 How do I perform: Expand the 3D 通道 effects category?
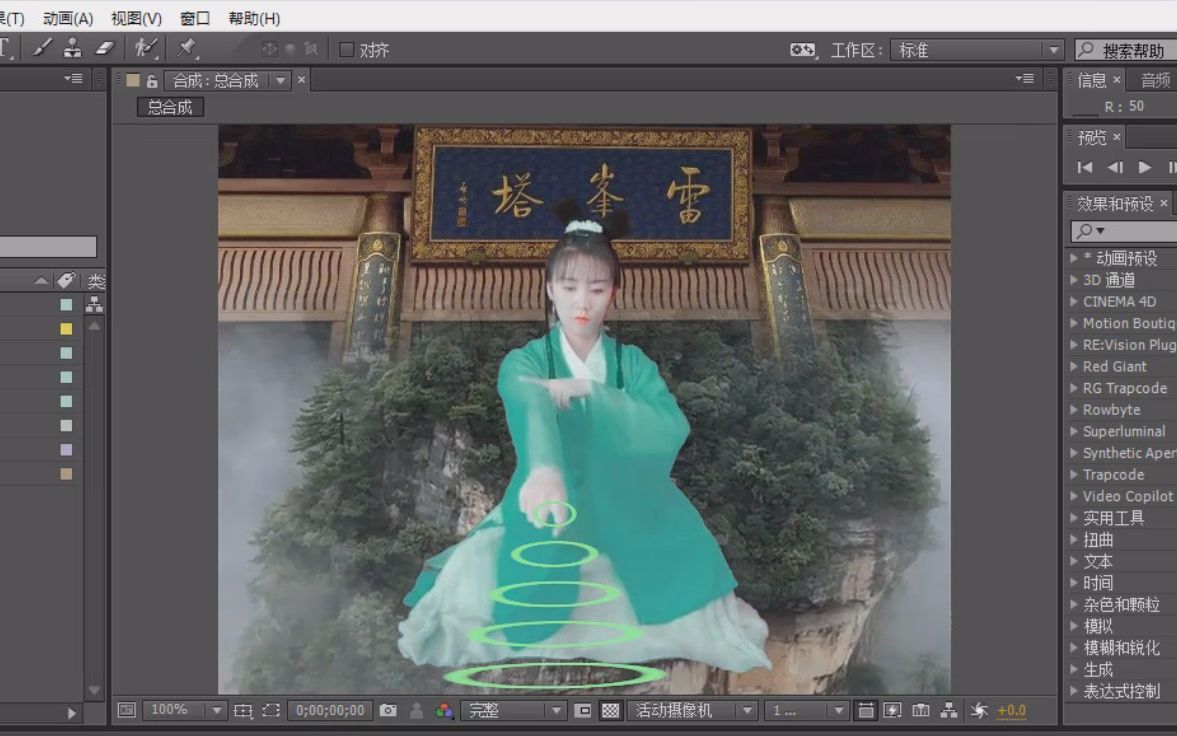(x=1073, y=279)
